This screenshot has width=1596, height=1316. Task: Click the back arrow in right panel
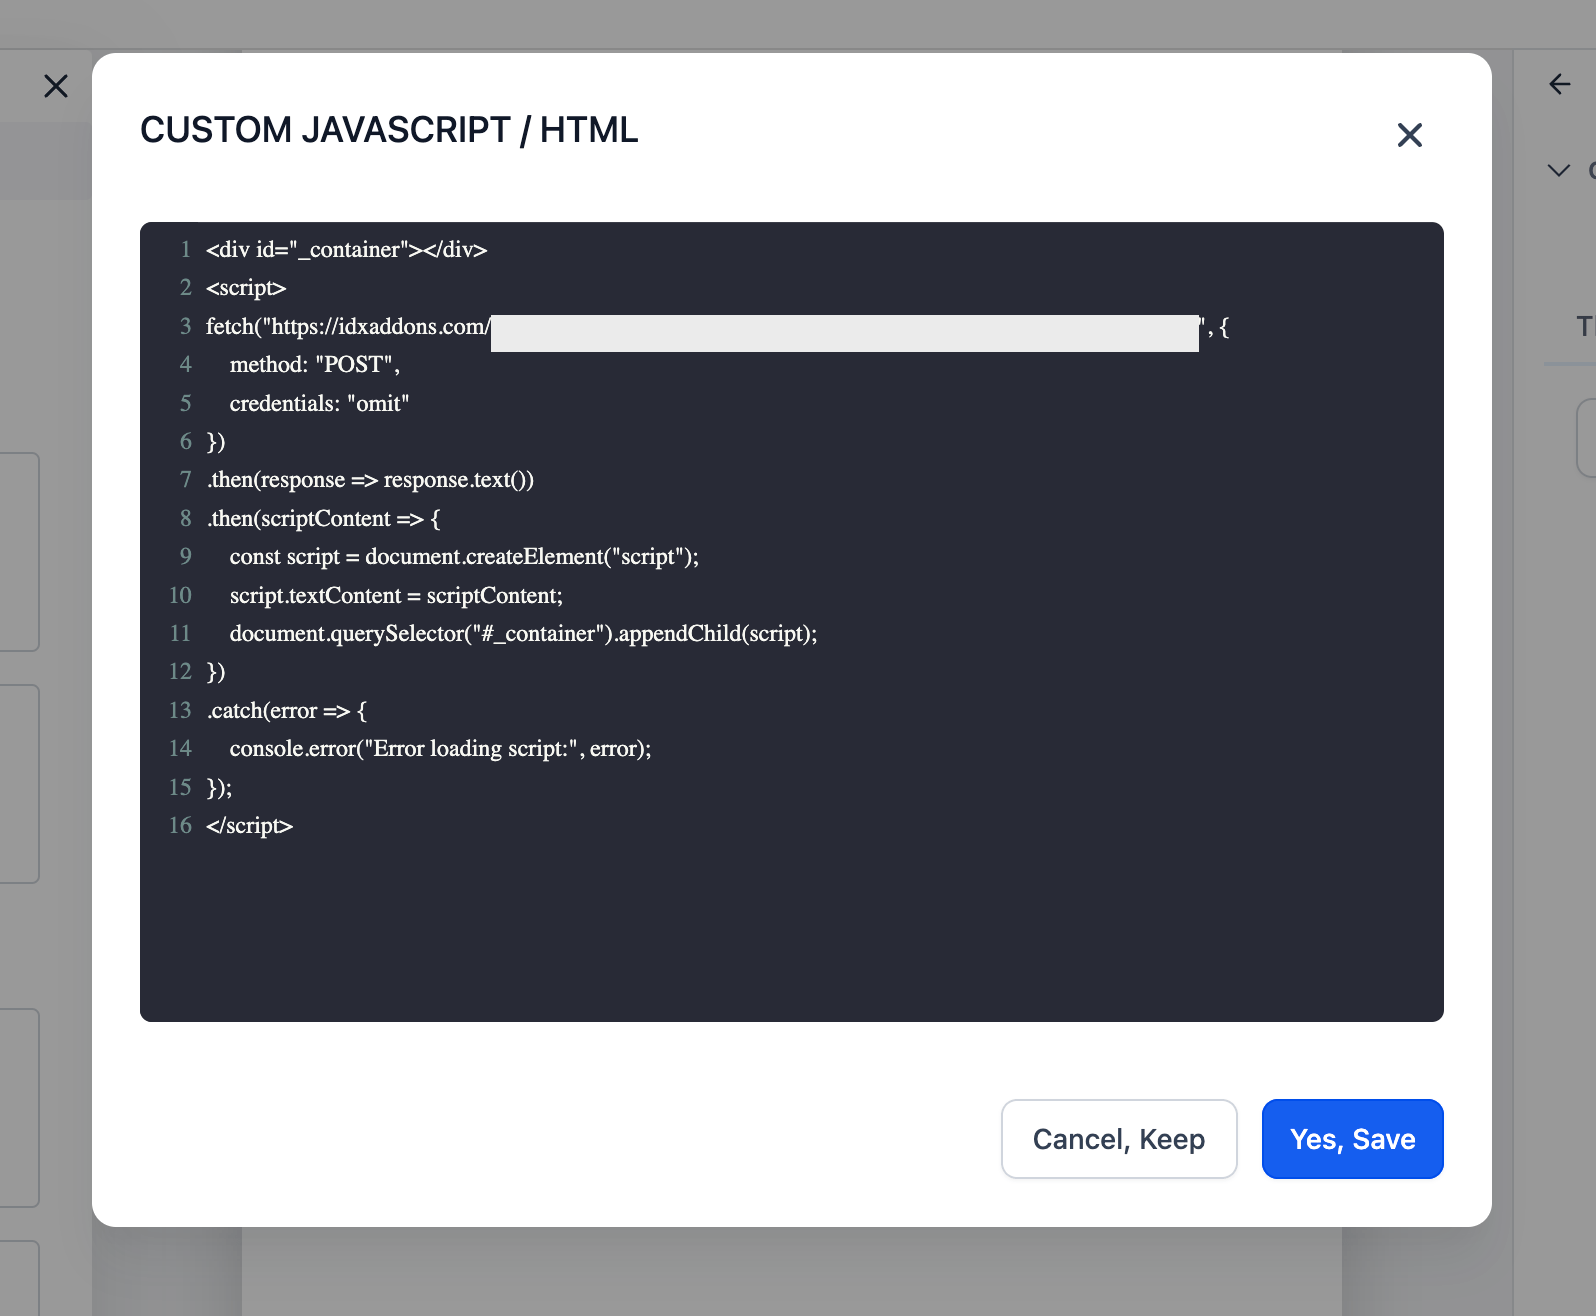1559,84
